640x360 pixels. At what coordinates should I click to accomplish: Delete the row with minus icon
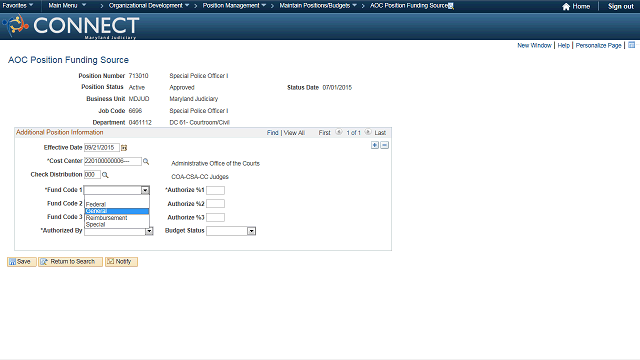[x=384, y=145]
